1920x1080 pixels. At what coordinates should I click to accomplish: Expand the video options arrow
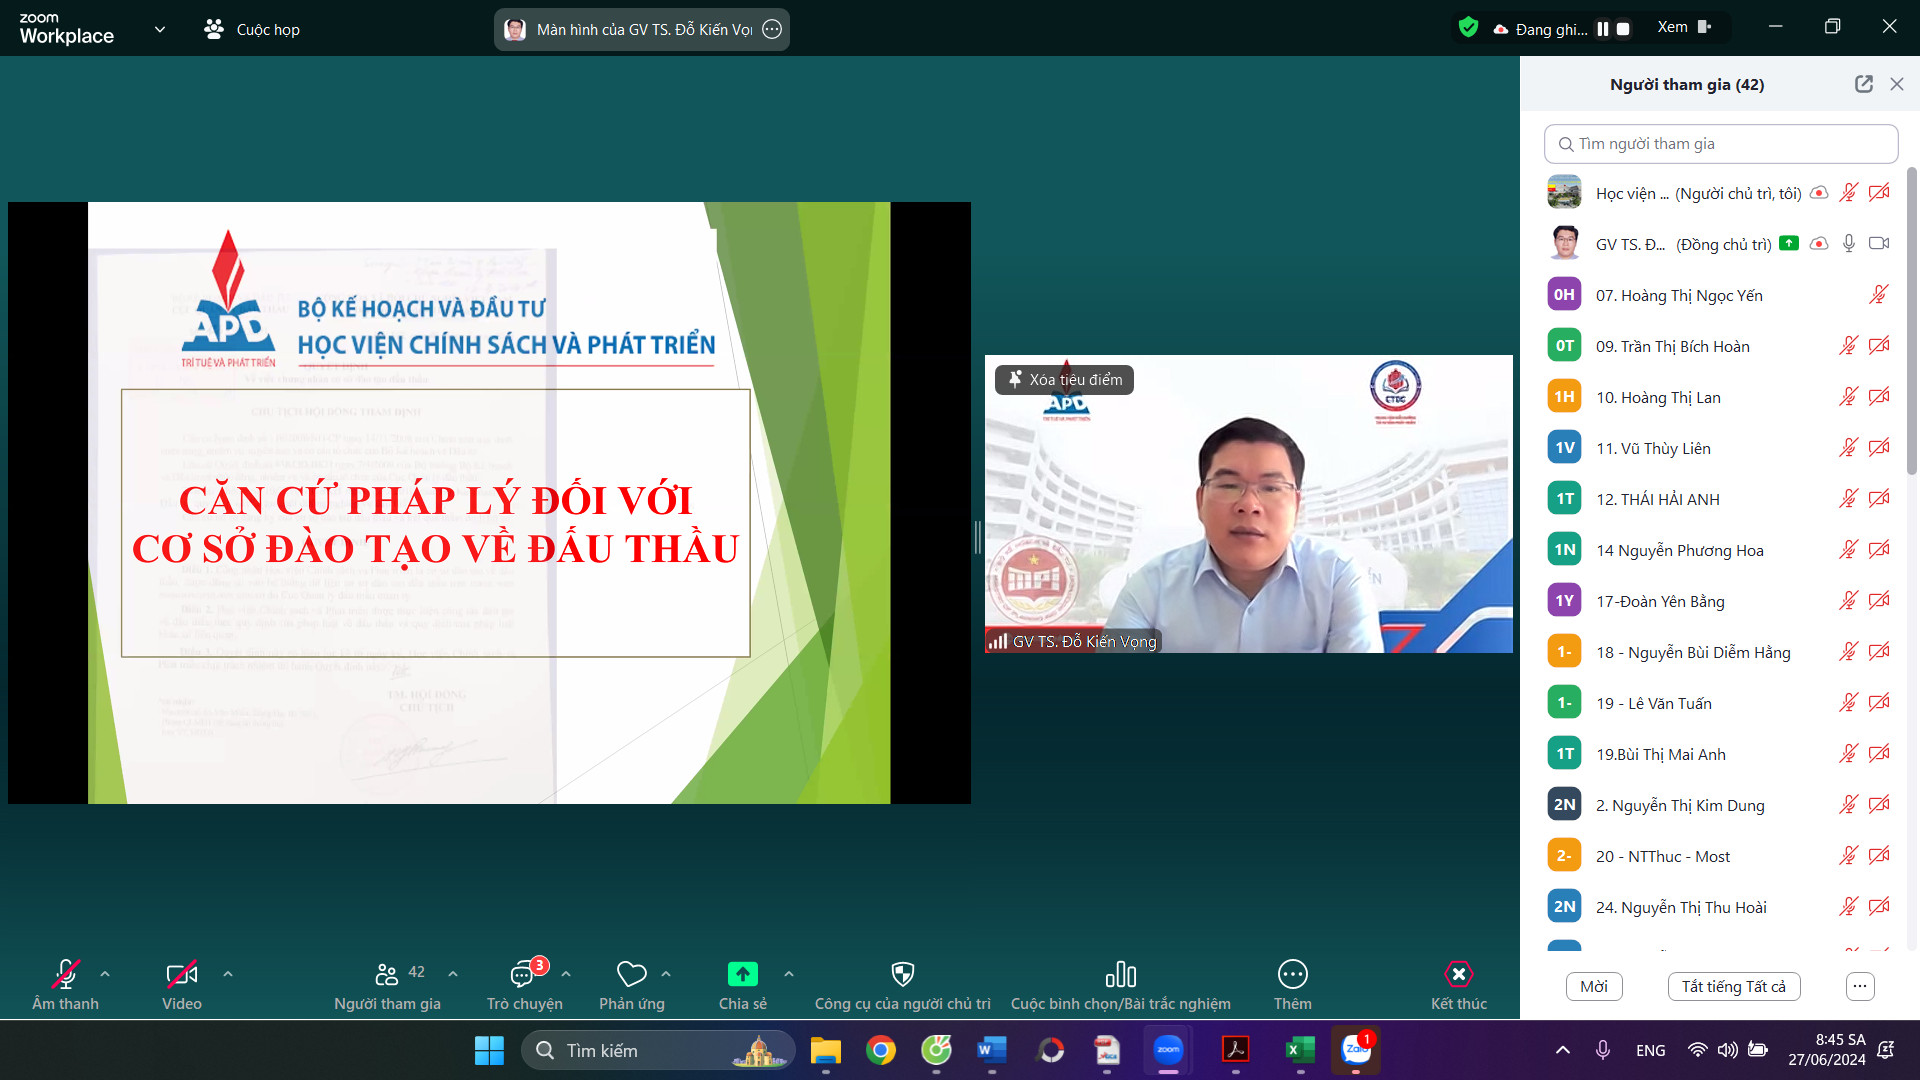pos(228,974)
